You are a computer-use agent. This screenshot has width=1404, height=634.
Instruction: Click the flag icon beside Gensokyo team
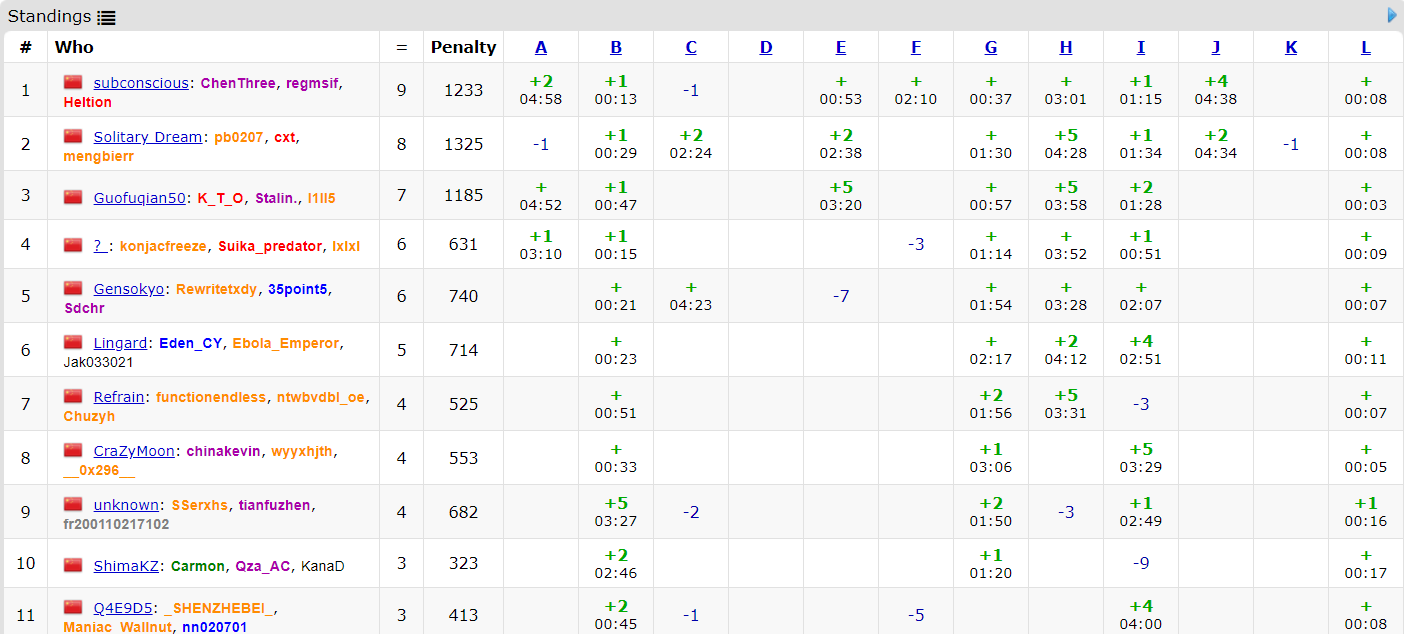click(x=73, y=288)
